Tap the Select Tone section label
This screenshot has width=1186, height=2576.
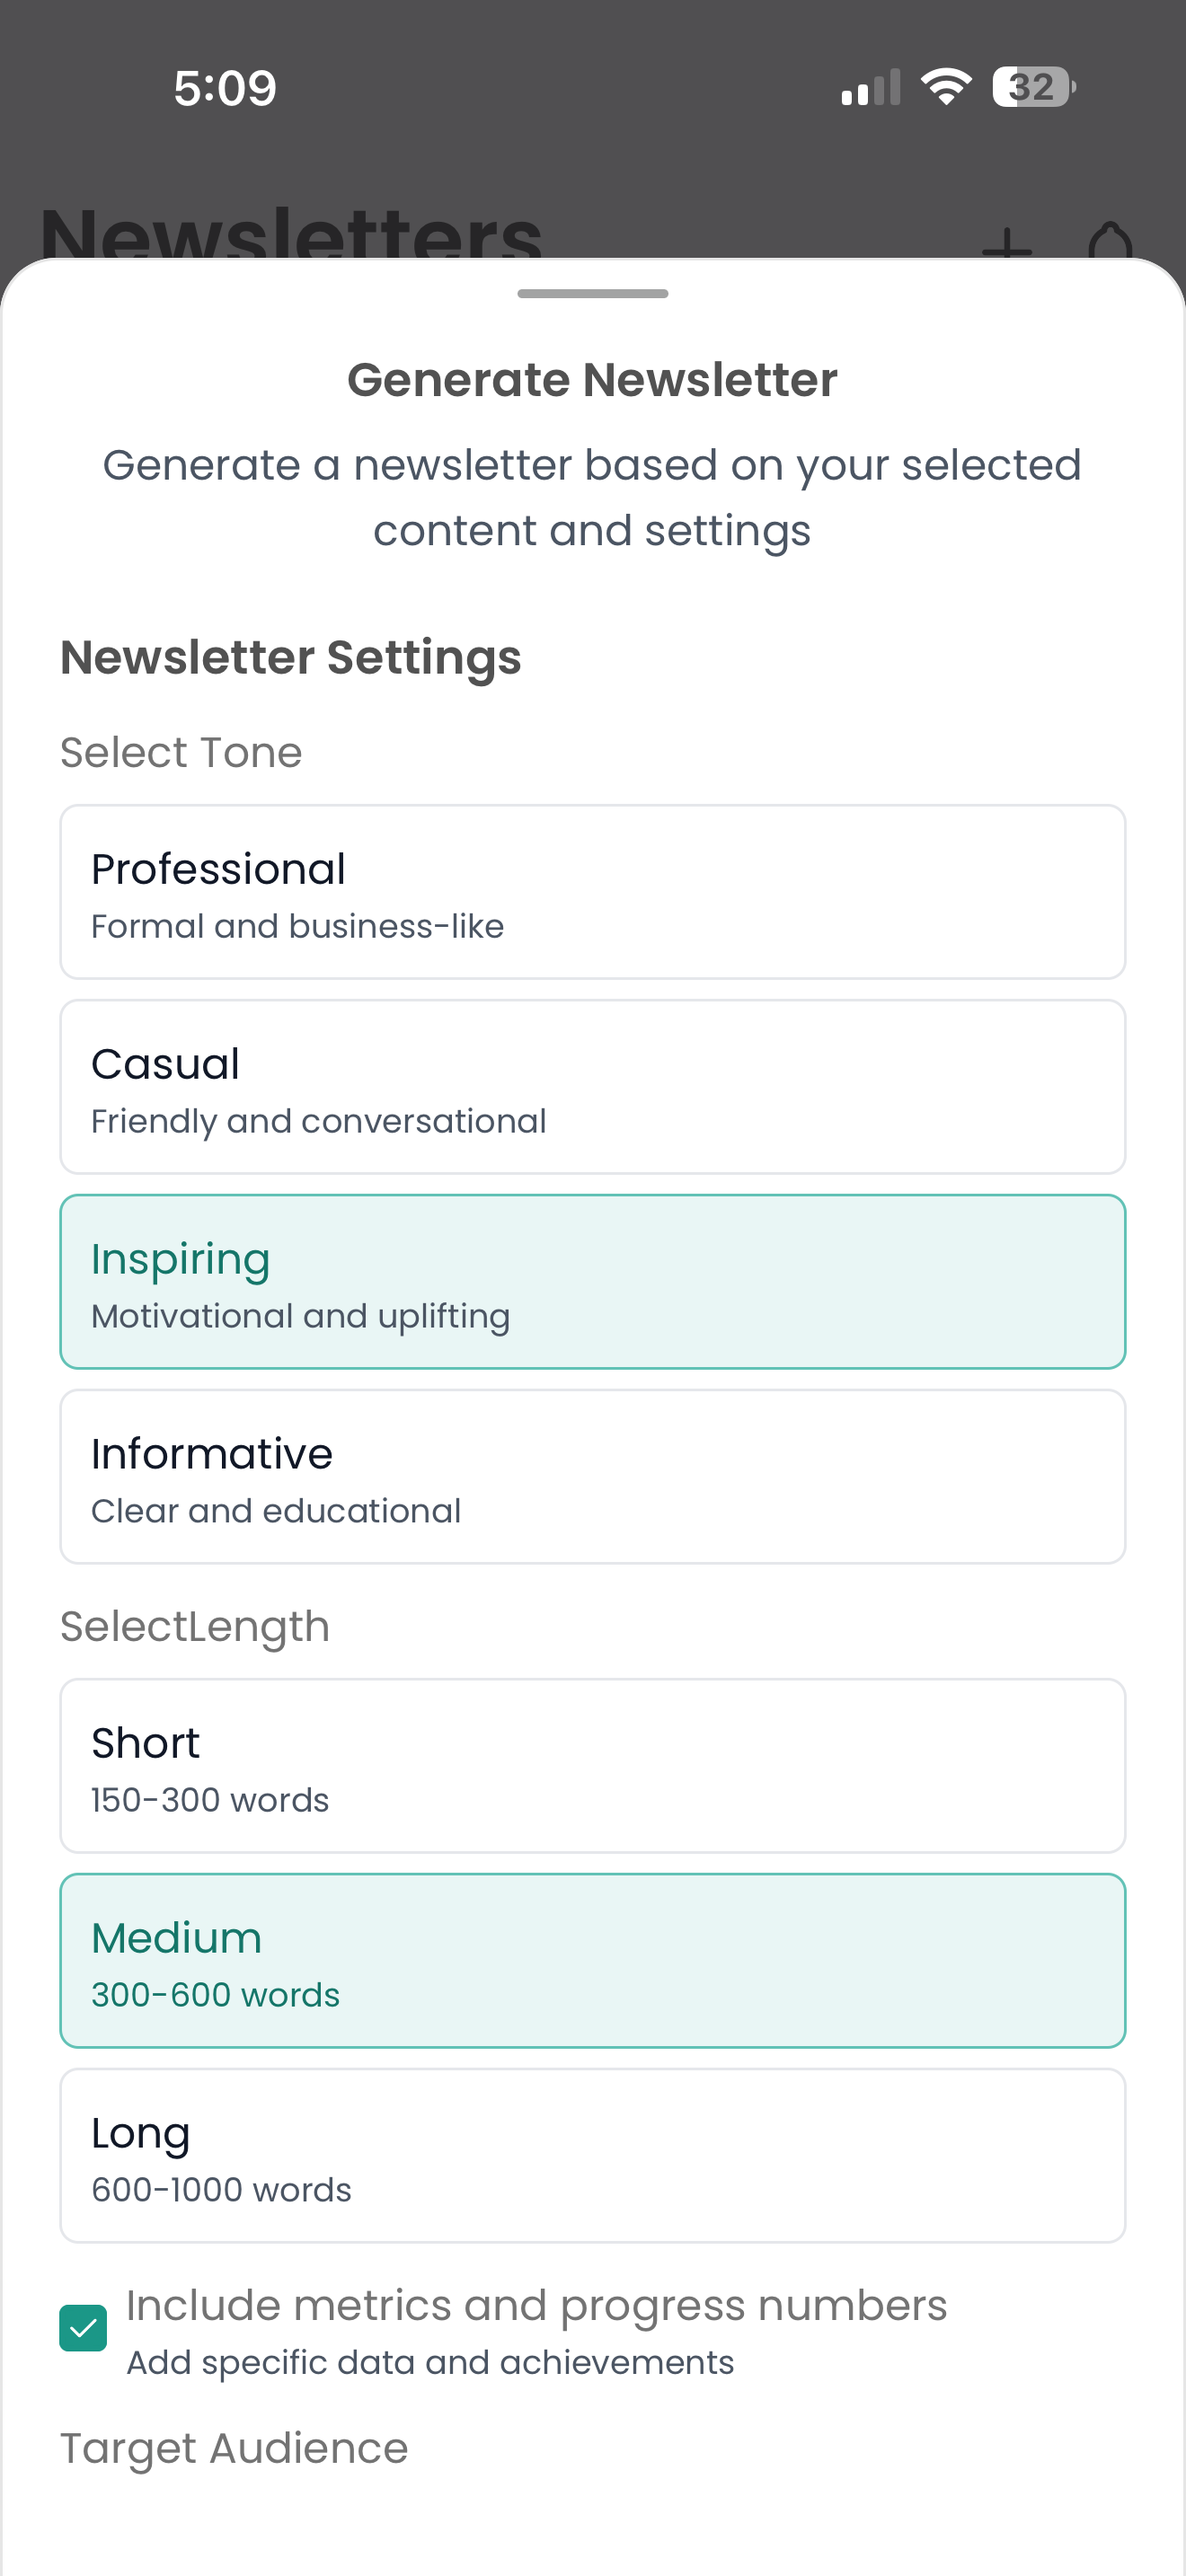(182, 751)
